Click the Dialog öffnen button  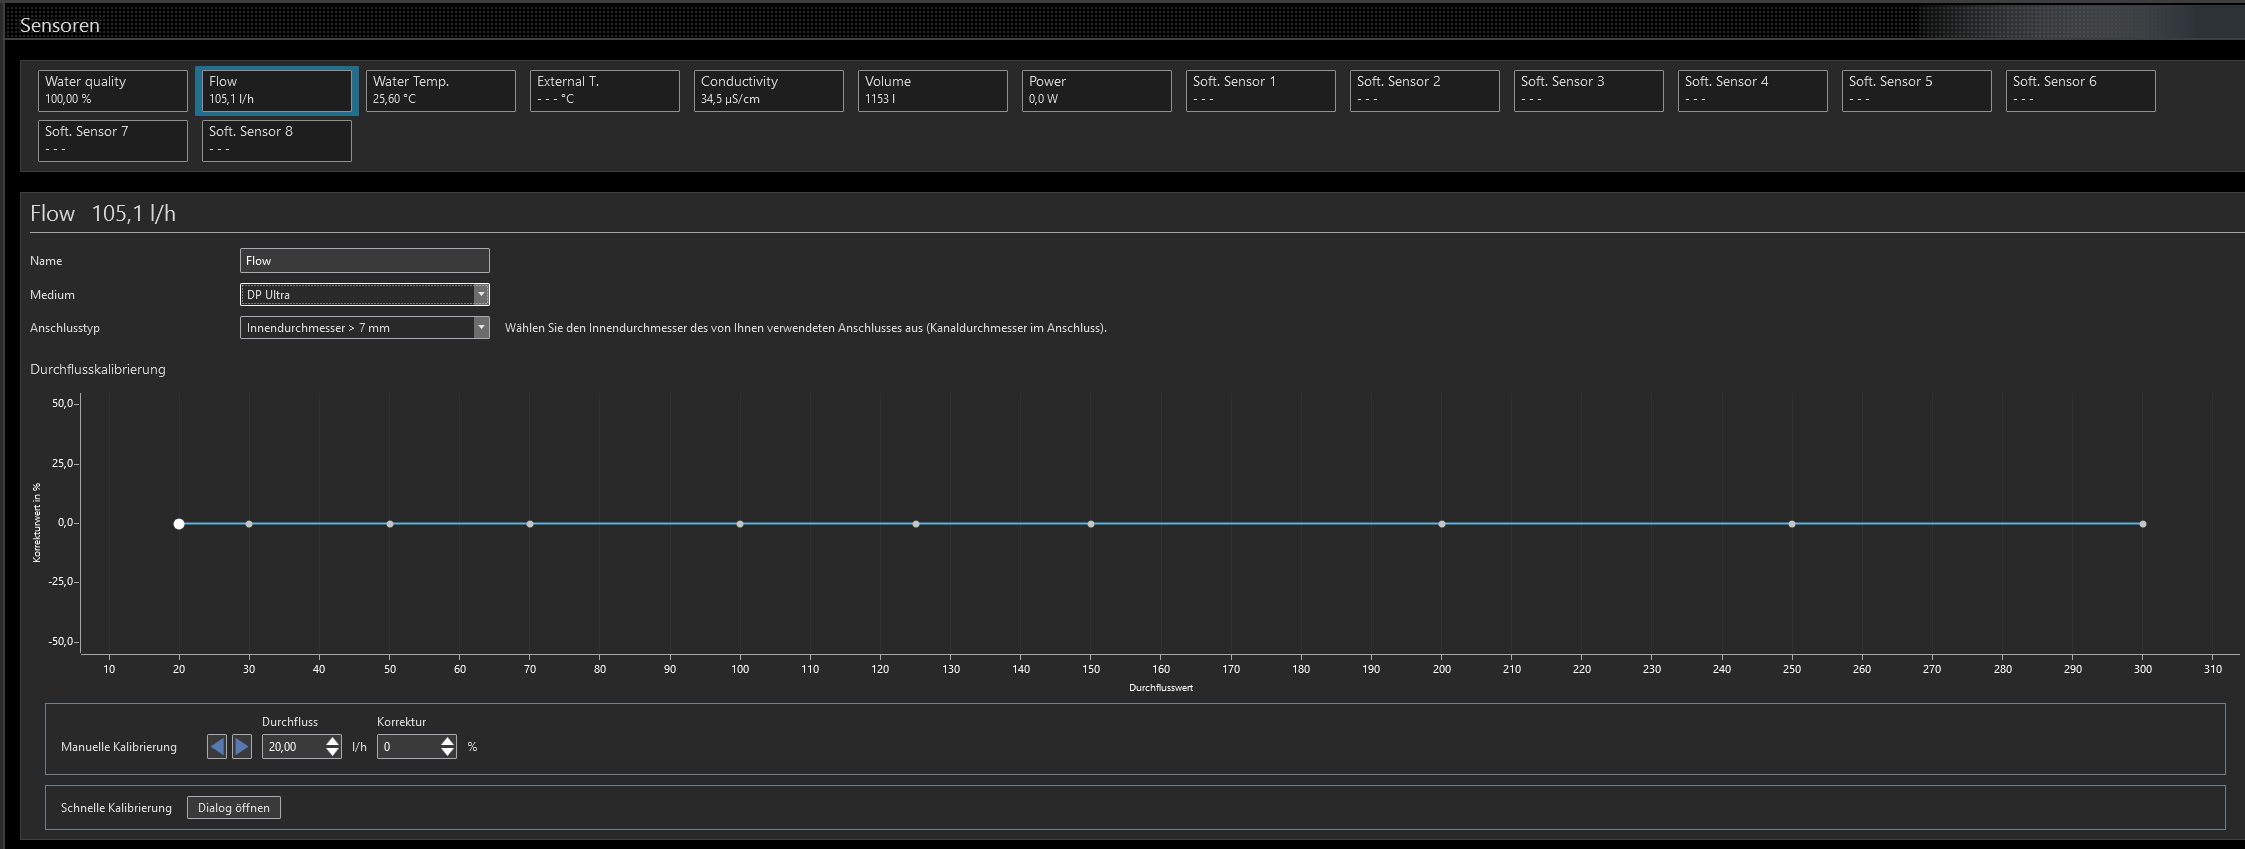(x=234, y=808)
